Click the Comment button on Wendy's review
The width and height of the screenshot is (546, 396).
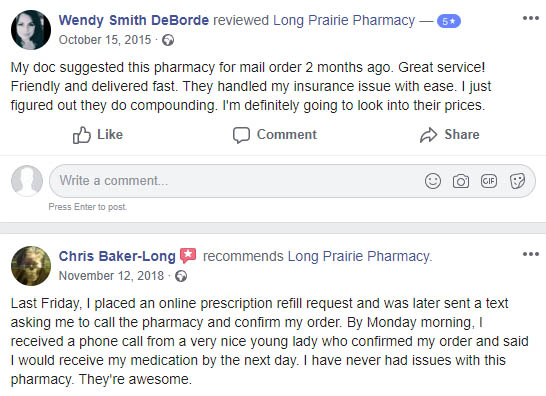click(275, 135)
